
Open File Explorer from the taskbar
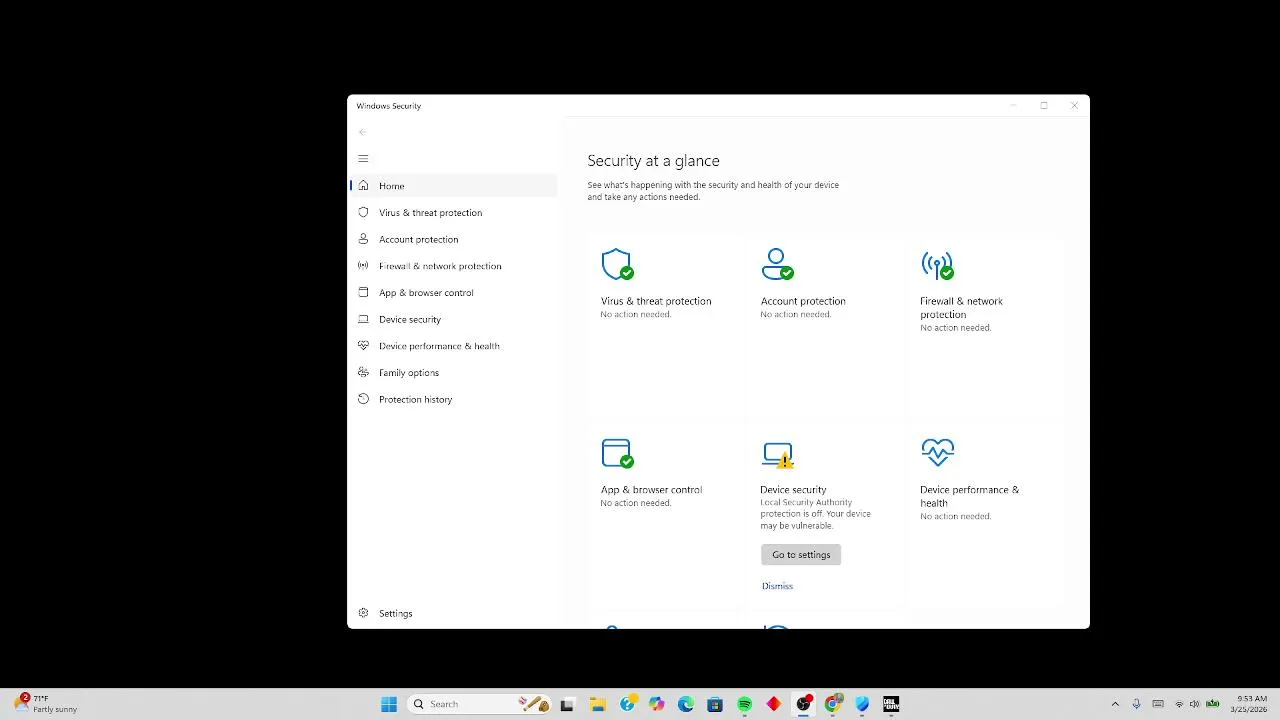tap(598, 704)
